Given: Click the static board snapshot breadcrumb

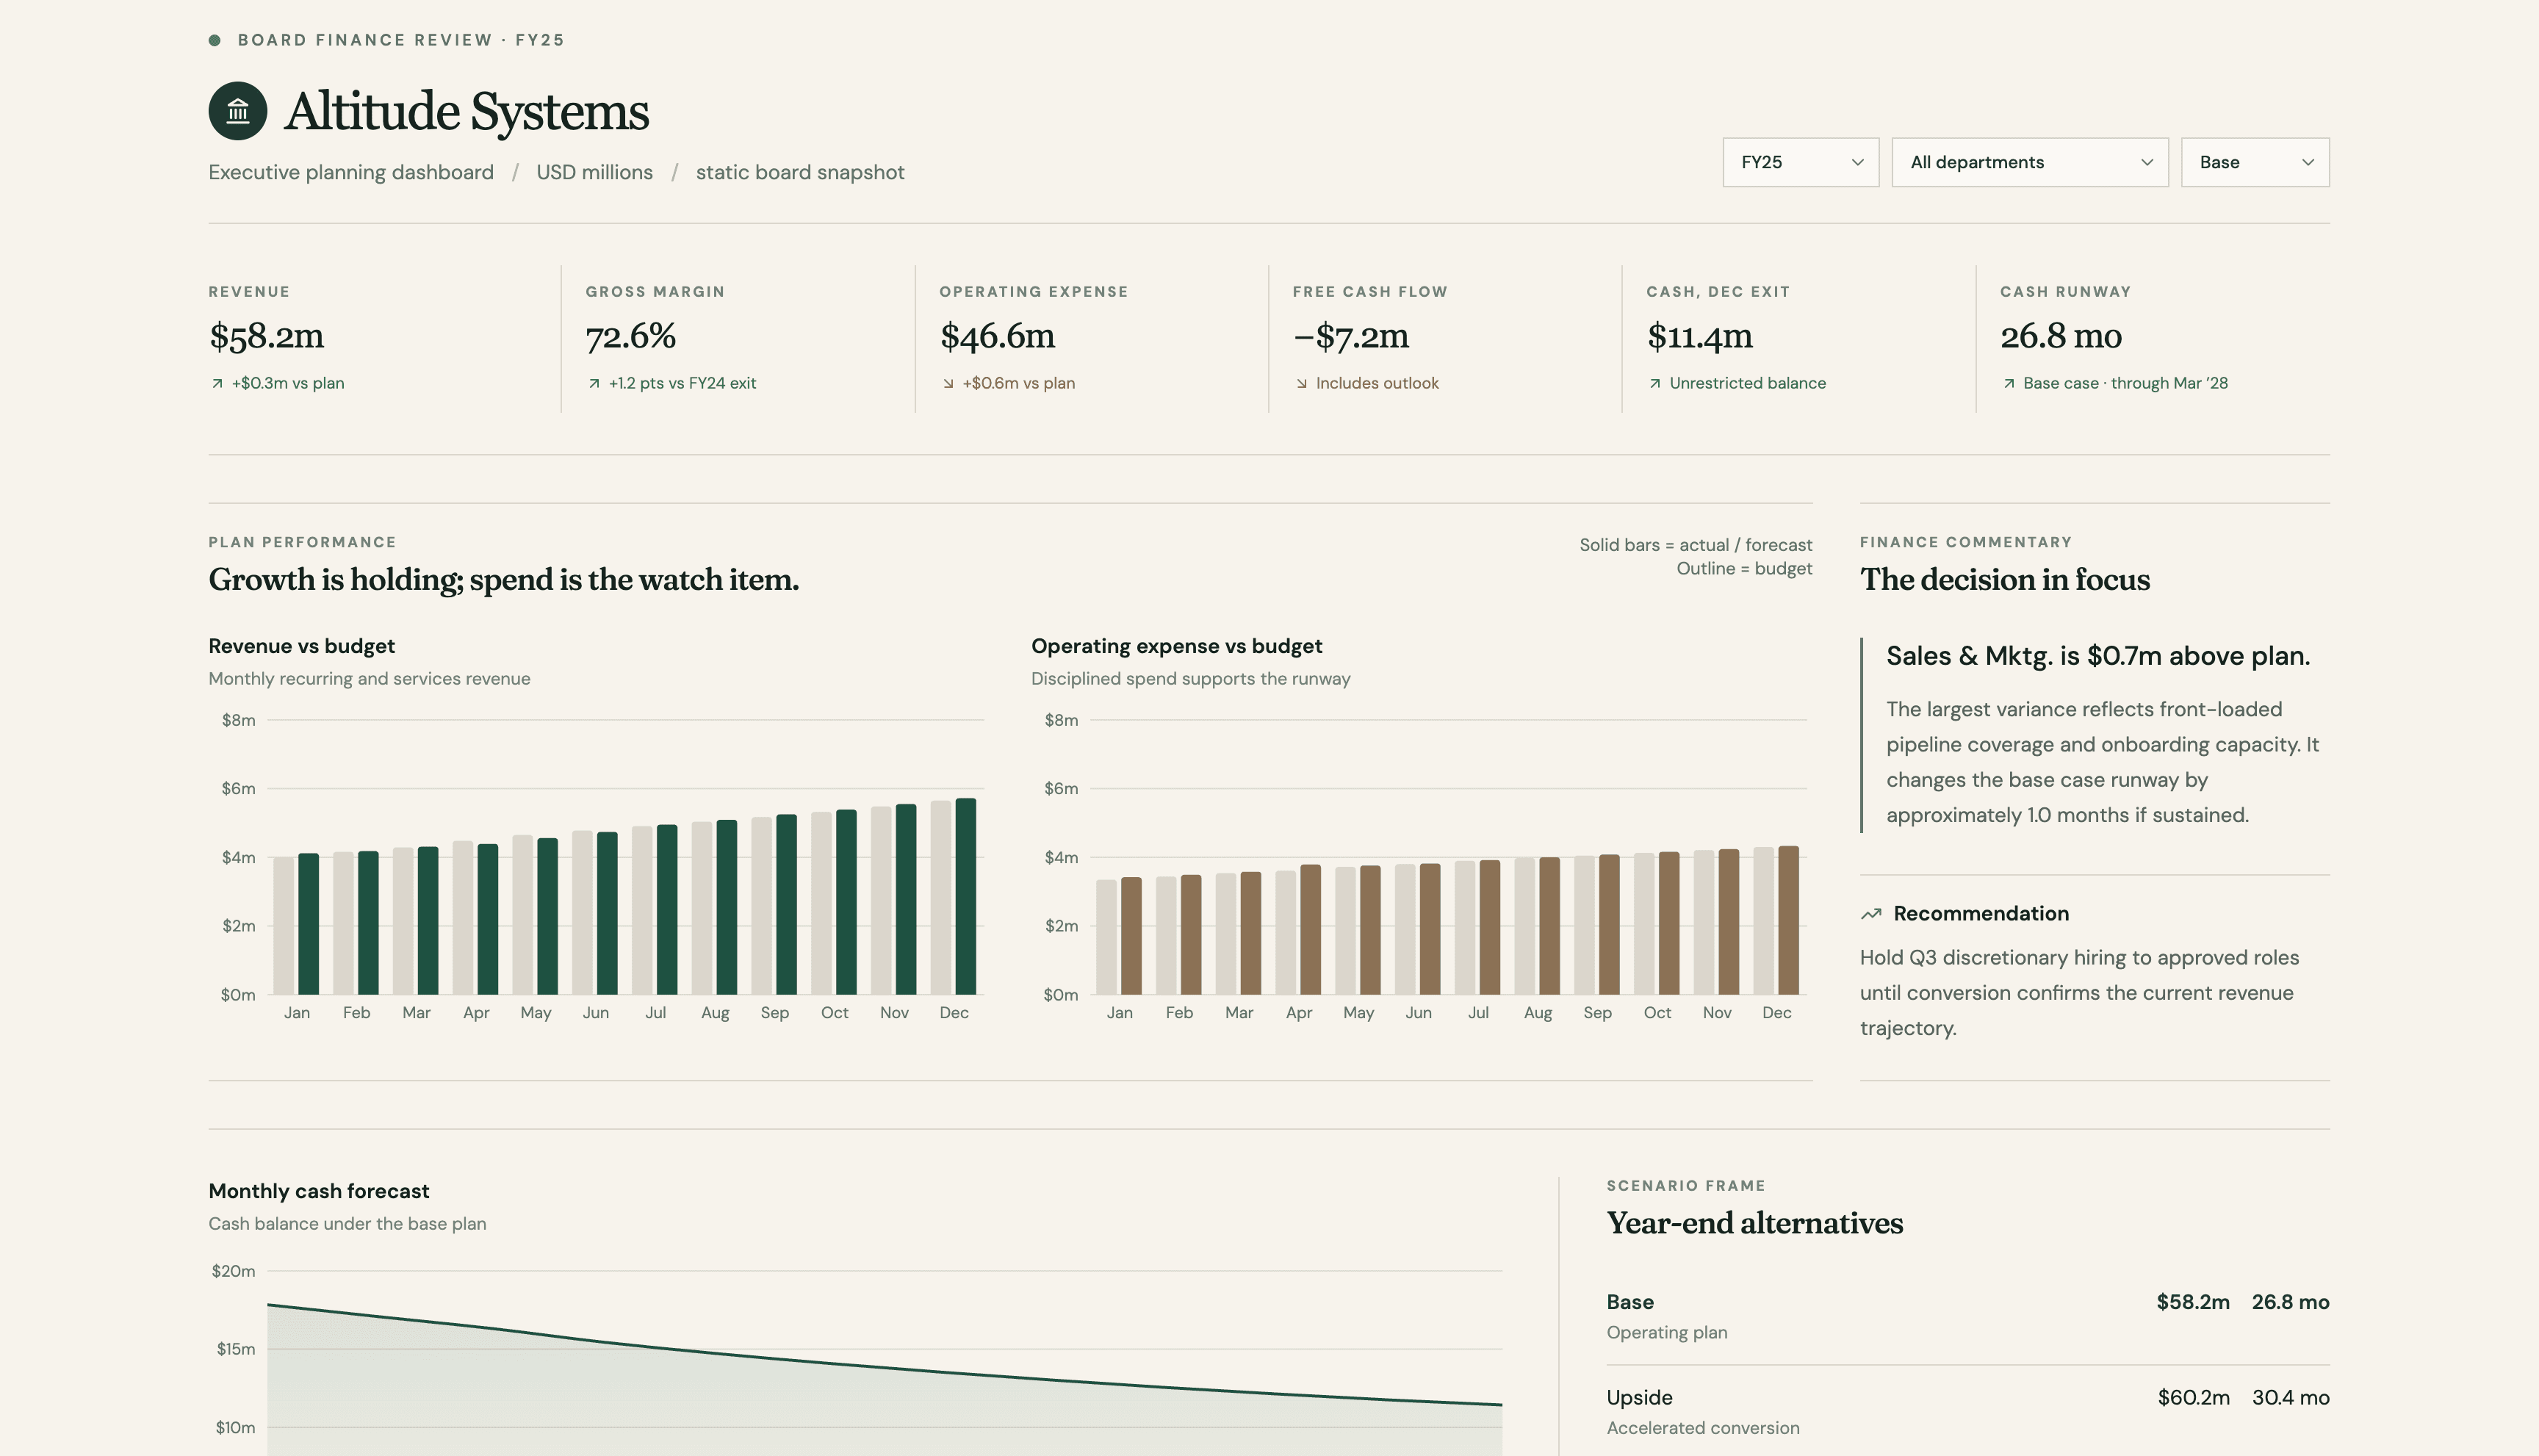Looking at the screenshot, I should pos(800,172).
